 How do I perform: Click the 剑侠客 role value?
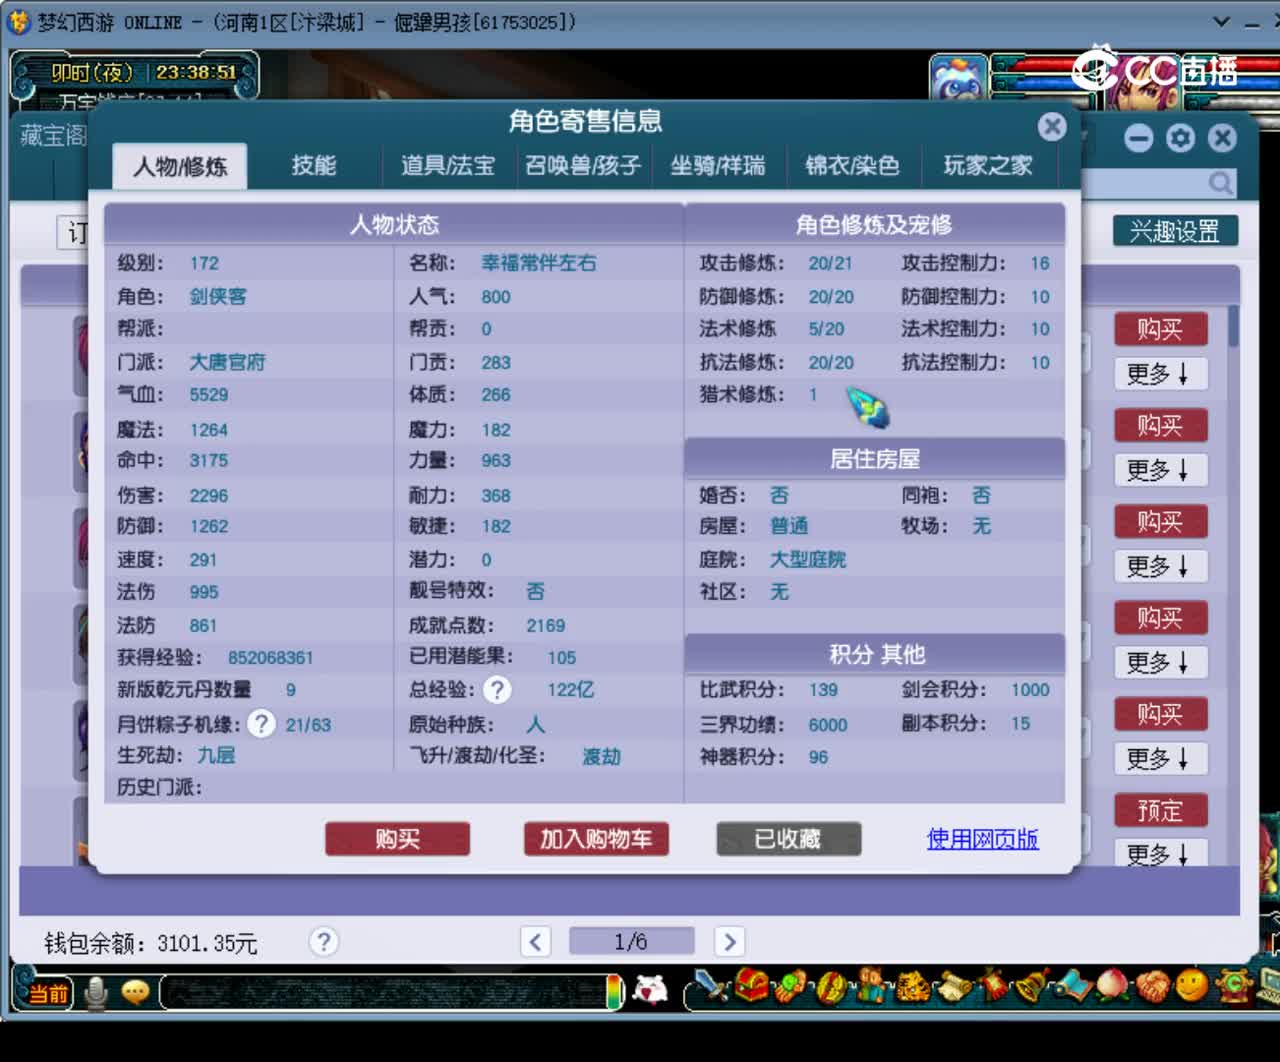tap(218, 297)
